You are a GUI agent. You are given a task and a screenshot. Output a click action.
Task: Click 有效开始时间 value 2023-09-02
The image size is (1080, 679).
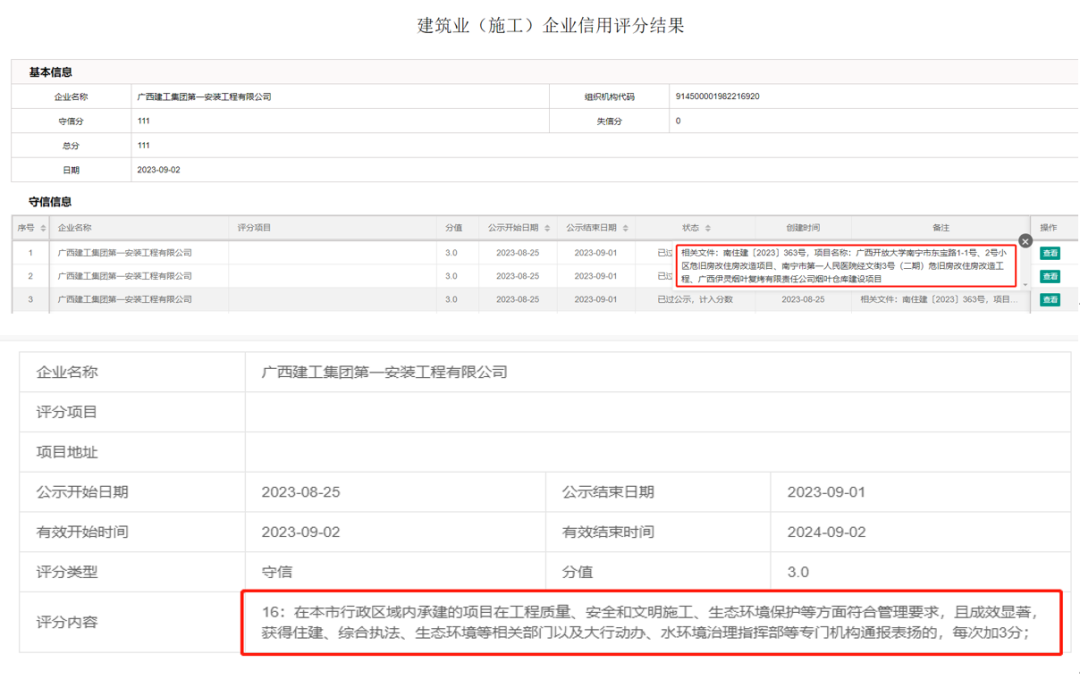point(300,532)
